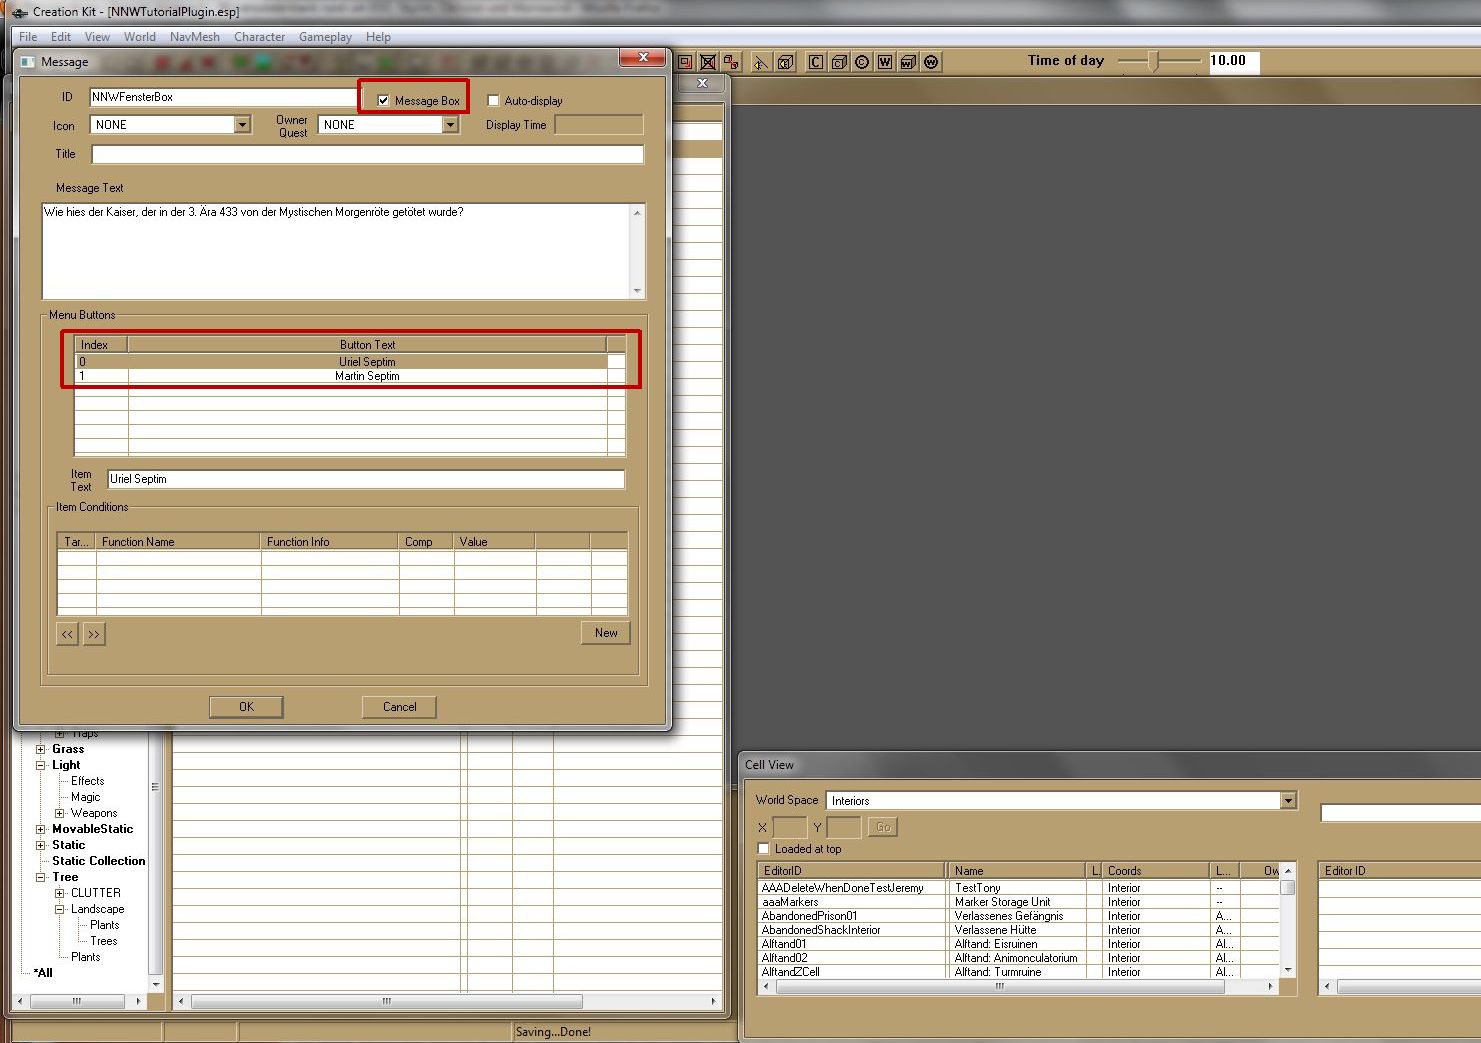Uncheck the Message Box checkbox
The image size is (1481, 1043).
tap(383, 100)
